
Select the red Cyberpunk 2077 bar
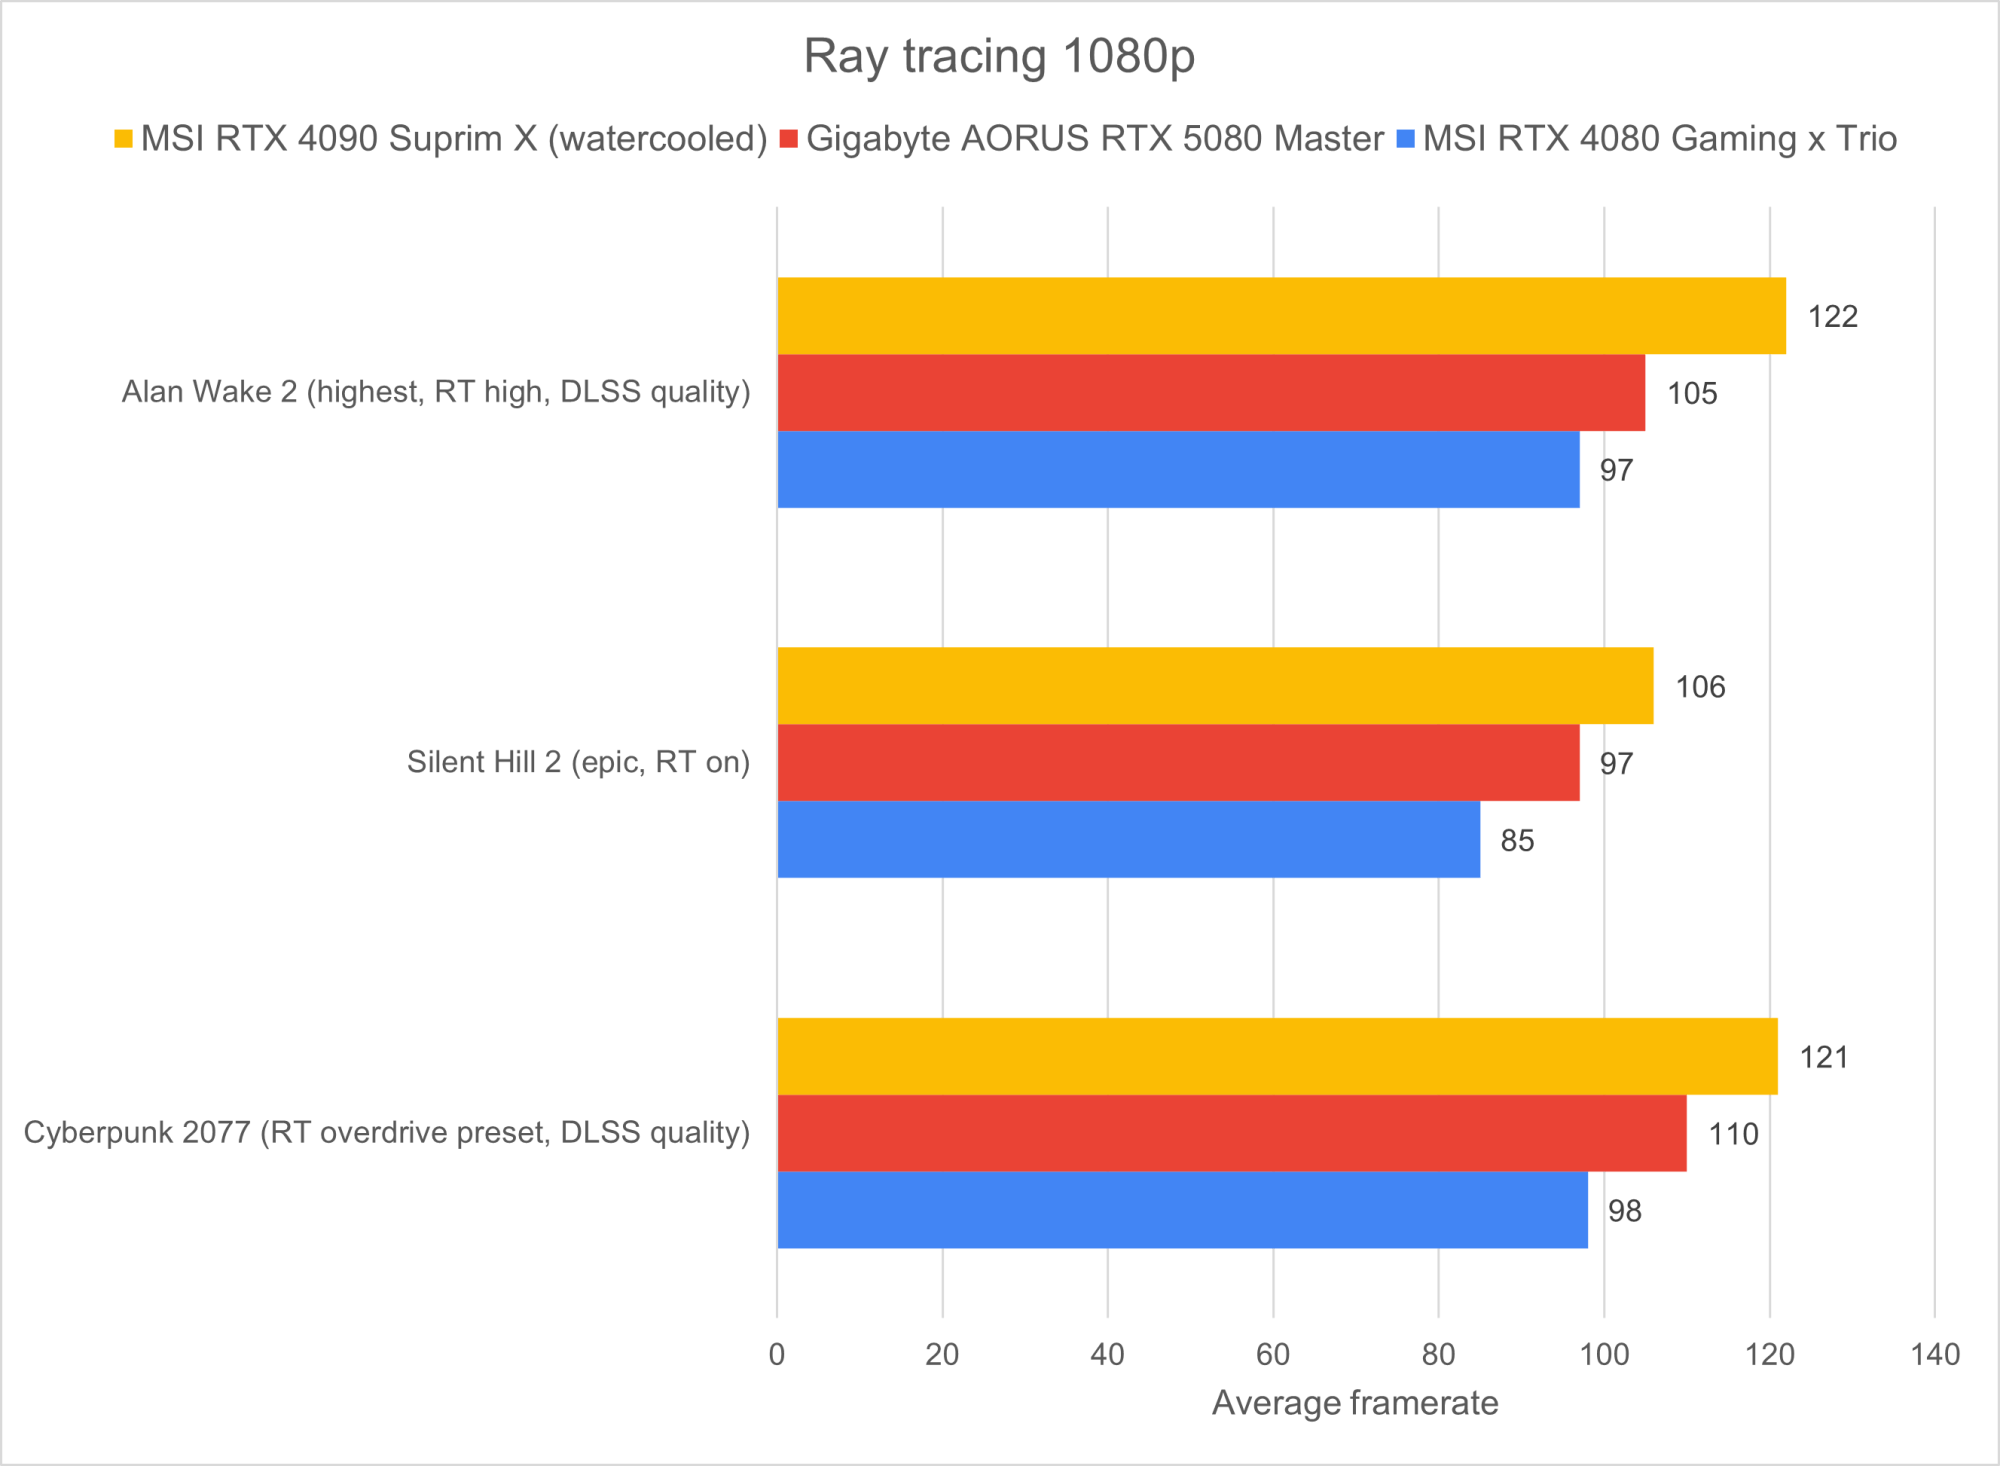1232,1133
